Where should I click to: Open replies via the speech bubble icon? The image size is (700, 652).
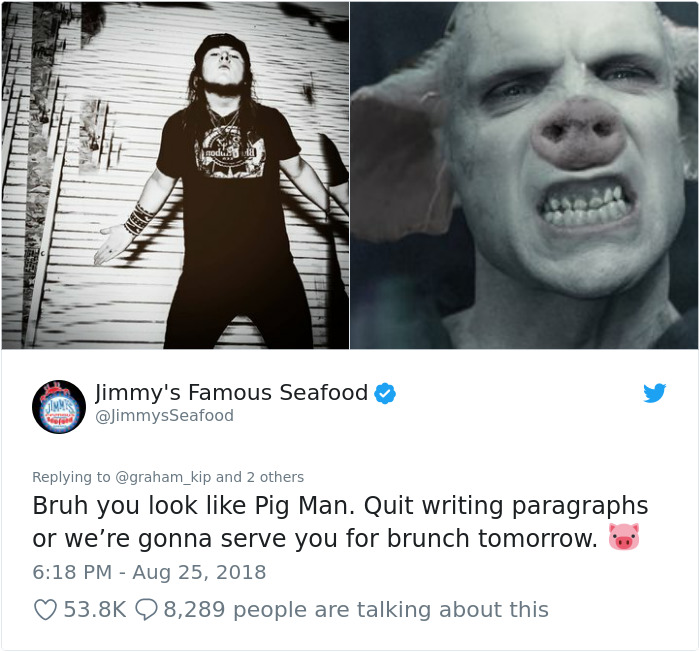tap(146, 610)
